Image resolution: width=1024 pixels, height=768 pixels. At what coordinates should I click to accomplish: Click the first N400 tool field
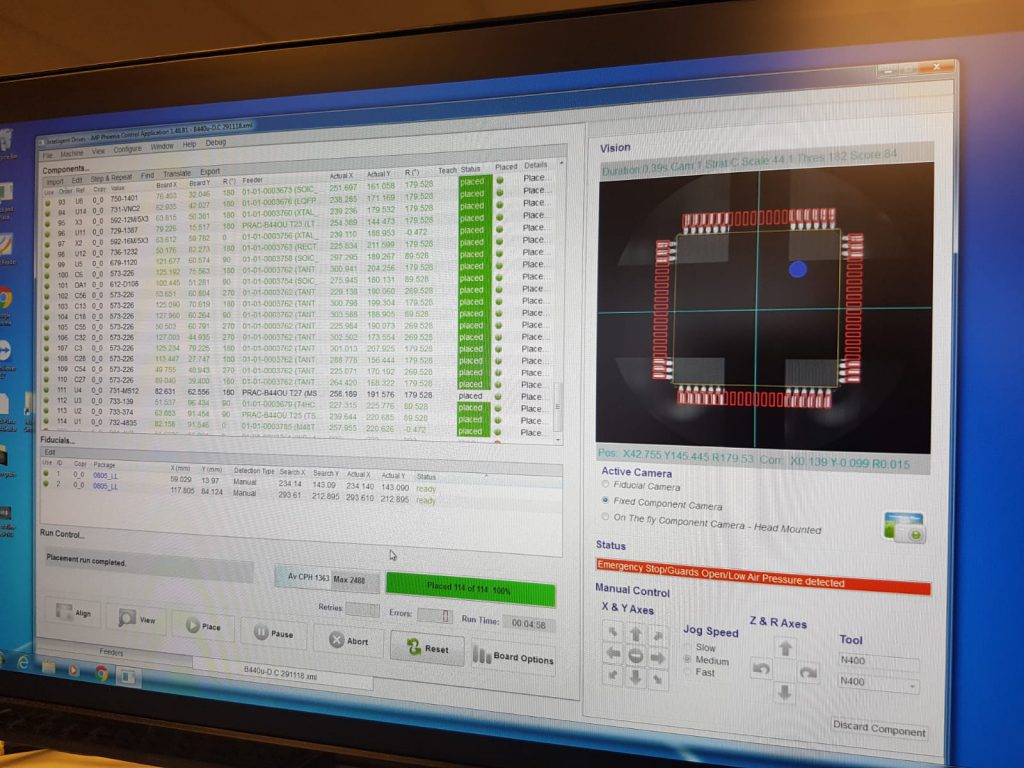pyautogui.click(x=879, y=662)
